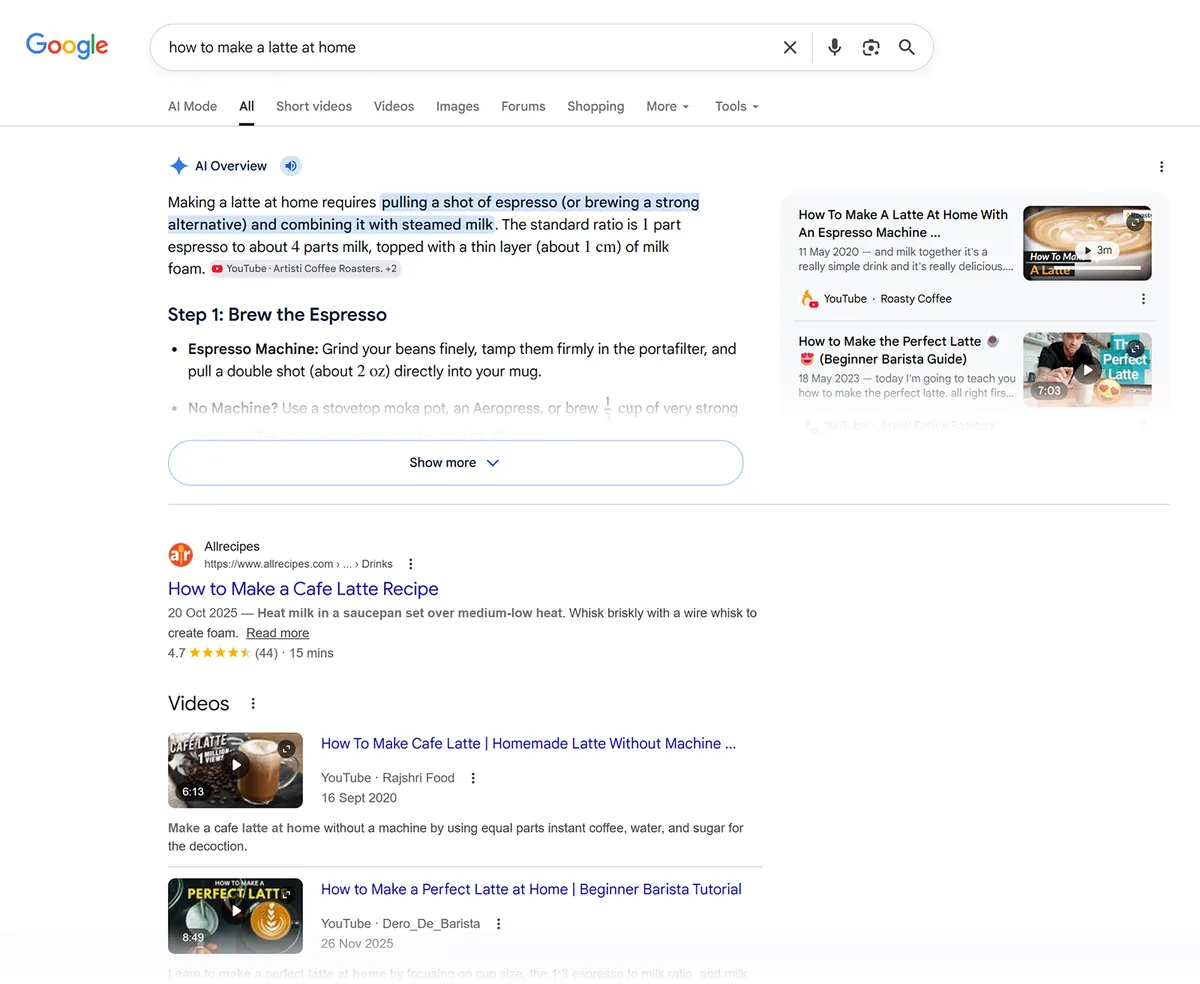The width and height of the screenshot is (1200, 984).
Task: Open Google Lens image search icon
Action: (x=871, y=47)
